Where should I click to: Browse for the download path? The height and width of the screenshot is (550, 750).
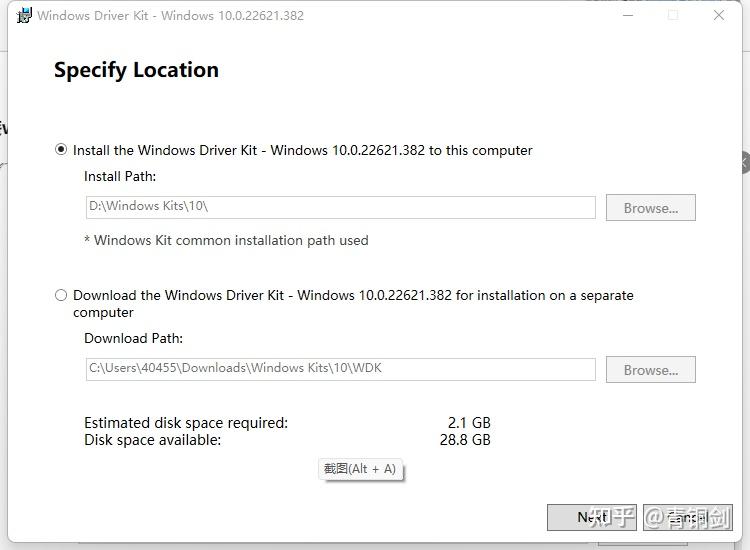point(651,370)
